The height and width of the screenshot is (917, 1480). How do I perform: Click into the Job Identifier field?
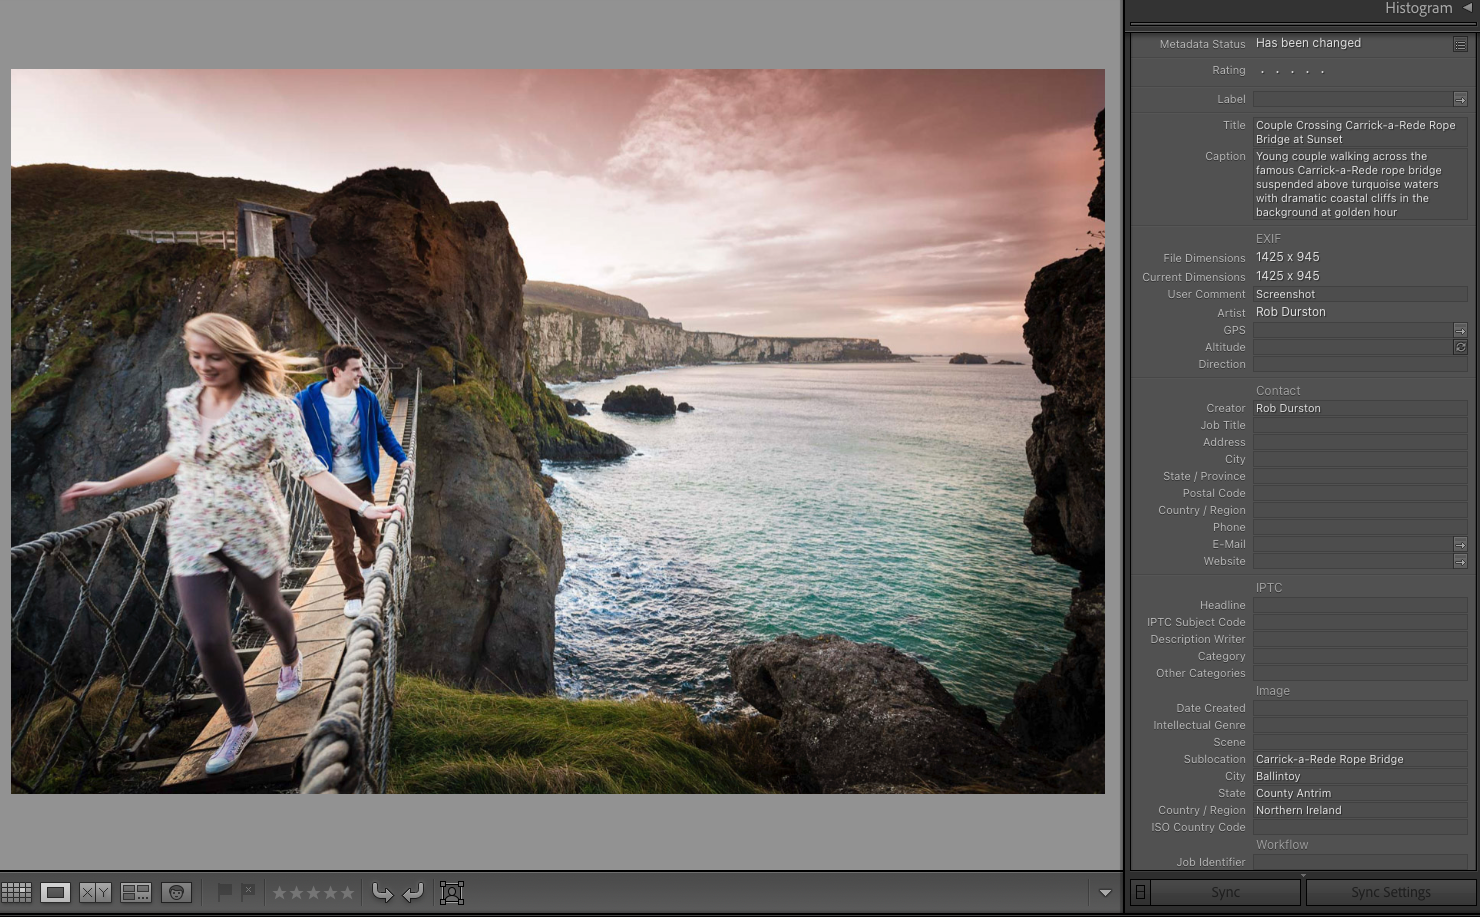coord(1360,862)
